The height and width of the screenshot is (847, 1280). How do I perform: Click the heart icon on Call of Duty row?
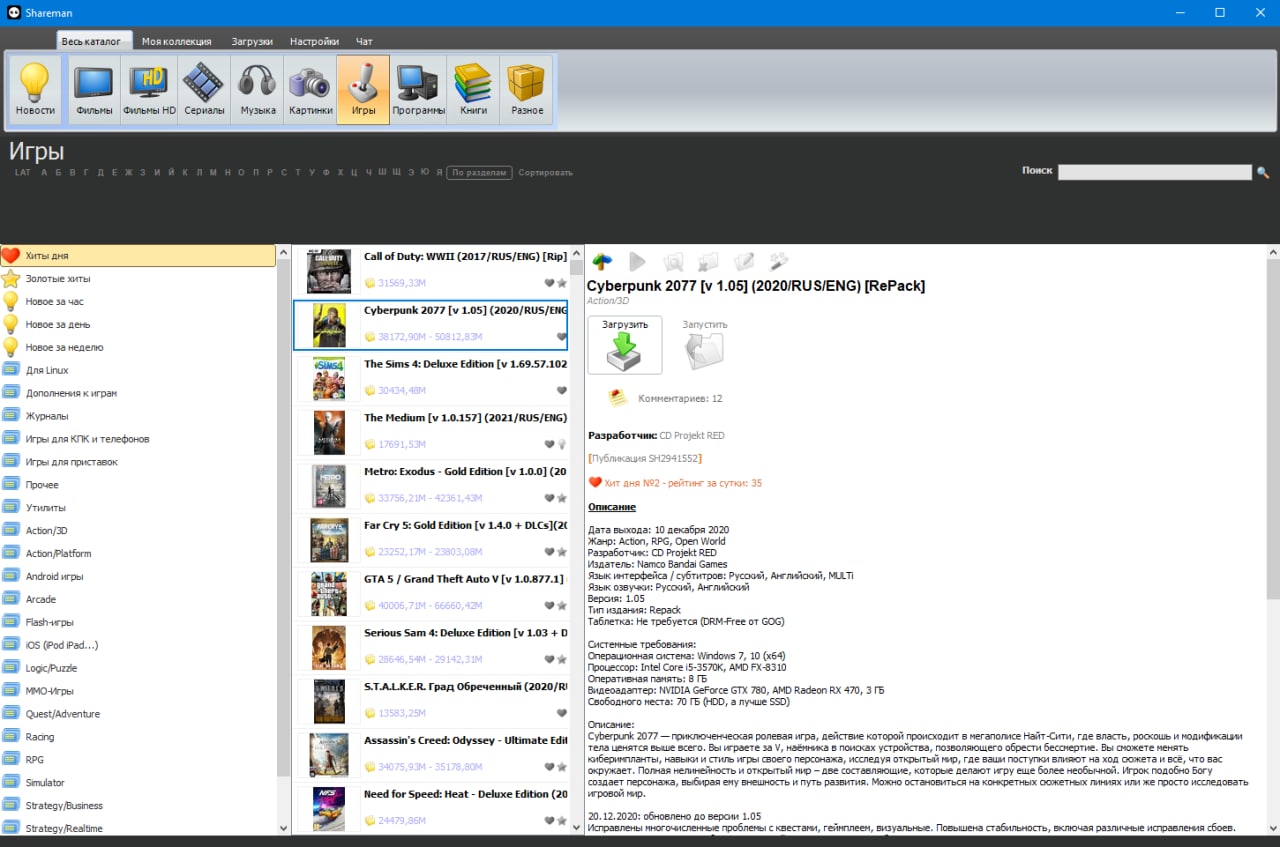coord(550,283)
